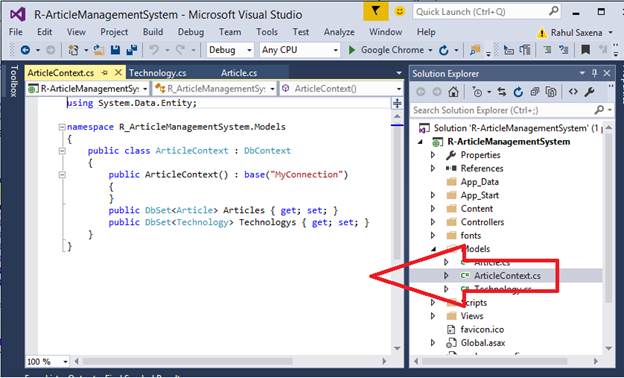The height and width of the screenshot is (378, 624).
Task: Click the Home icon in Solution Explorer
Action: pos(453,92)
